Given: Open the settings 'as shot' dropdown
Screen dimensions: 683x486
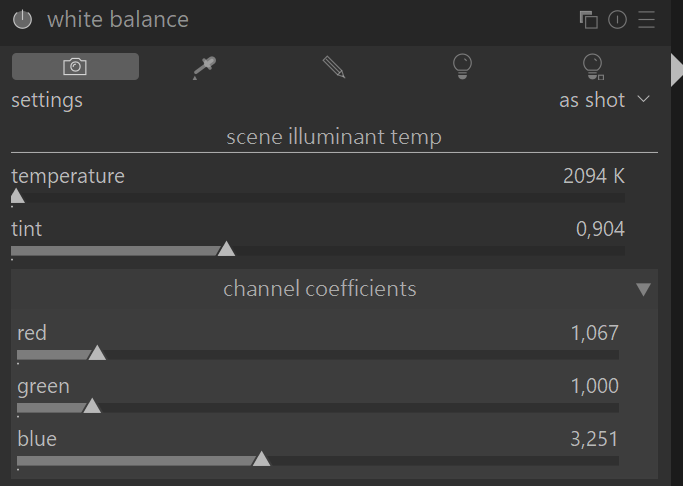Looking at the screenshot, I should pyautogui.click(x=604, y=100).
